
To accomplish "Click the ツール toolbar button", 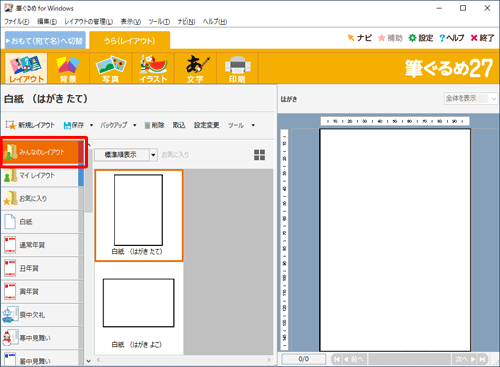I will 236,125.
